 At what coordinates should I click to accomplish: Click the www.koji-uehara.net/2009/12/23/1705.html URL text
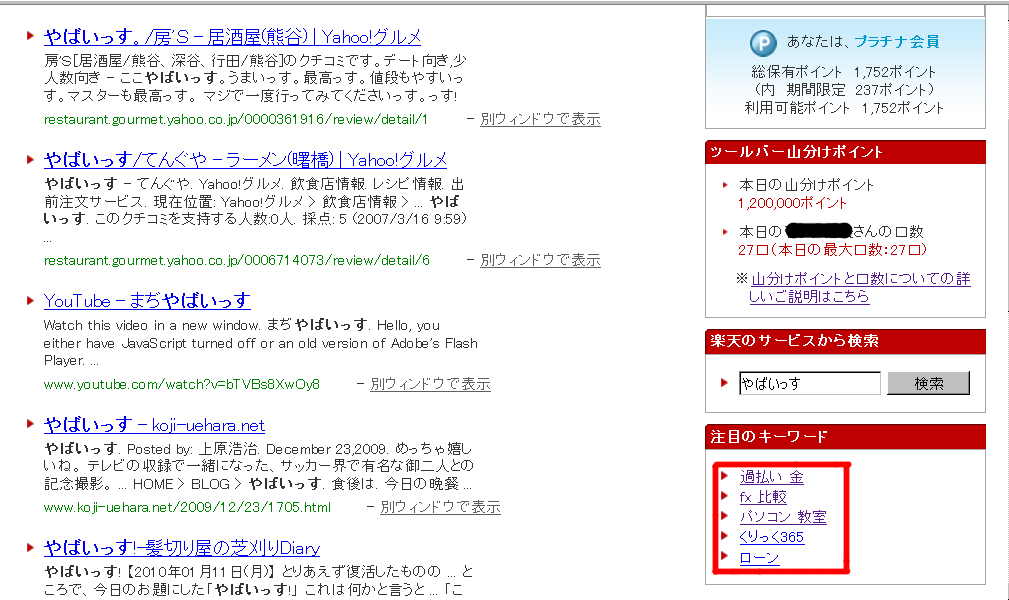click(187, 508)
